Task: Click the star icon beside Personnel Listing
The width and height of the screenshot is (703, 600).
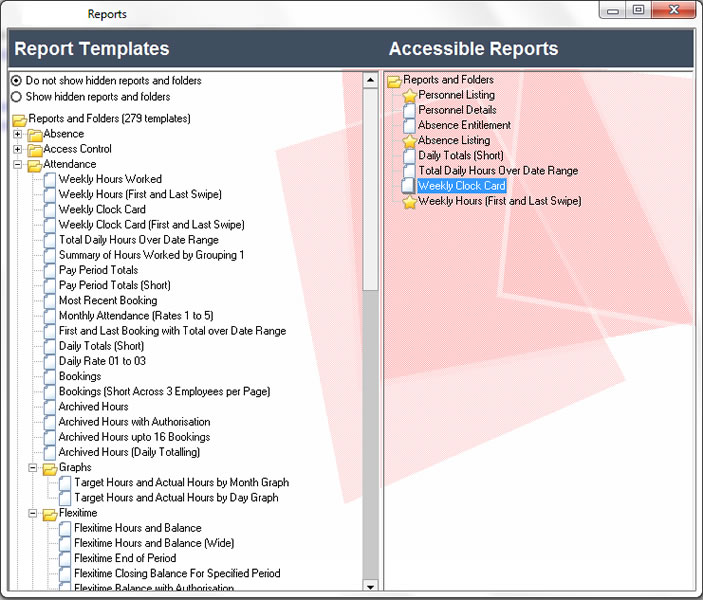Action: [409, 96]
